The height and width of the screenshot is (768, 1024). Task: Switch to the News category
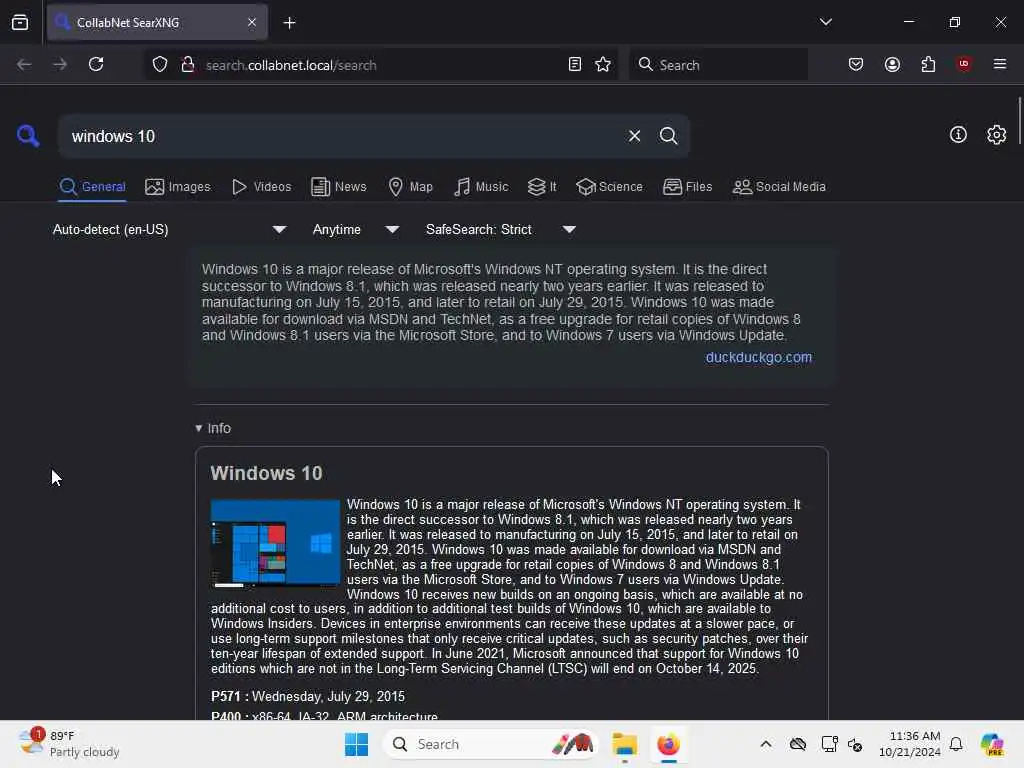pyautogui.click(x=339, y=187)
